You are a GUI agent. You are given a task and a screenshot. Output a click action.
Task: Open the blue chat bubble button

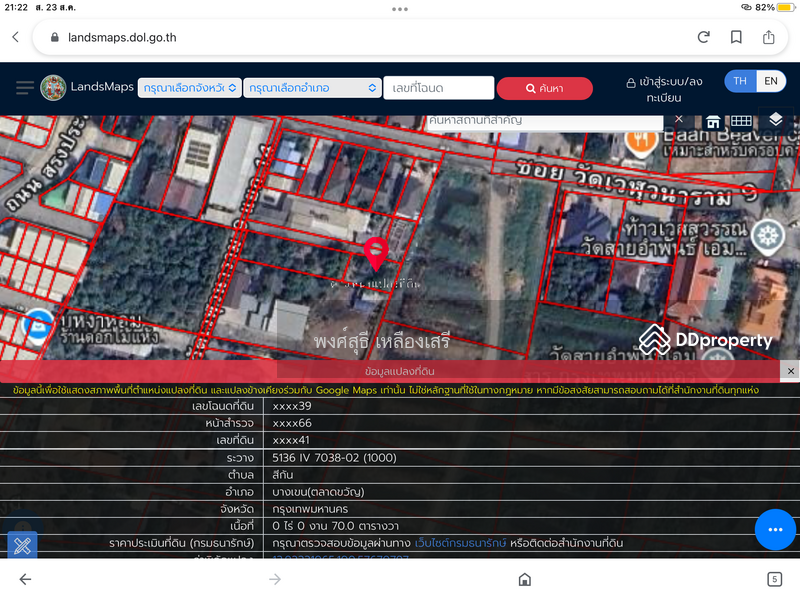tap(775, 529)
